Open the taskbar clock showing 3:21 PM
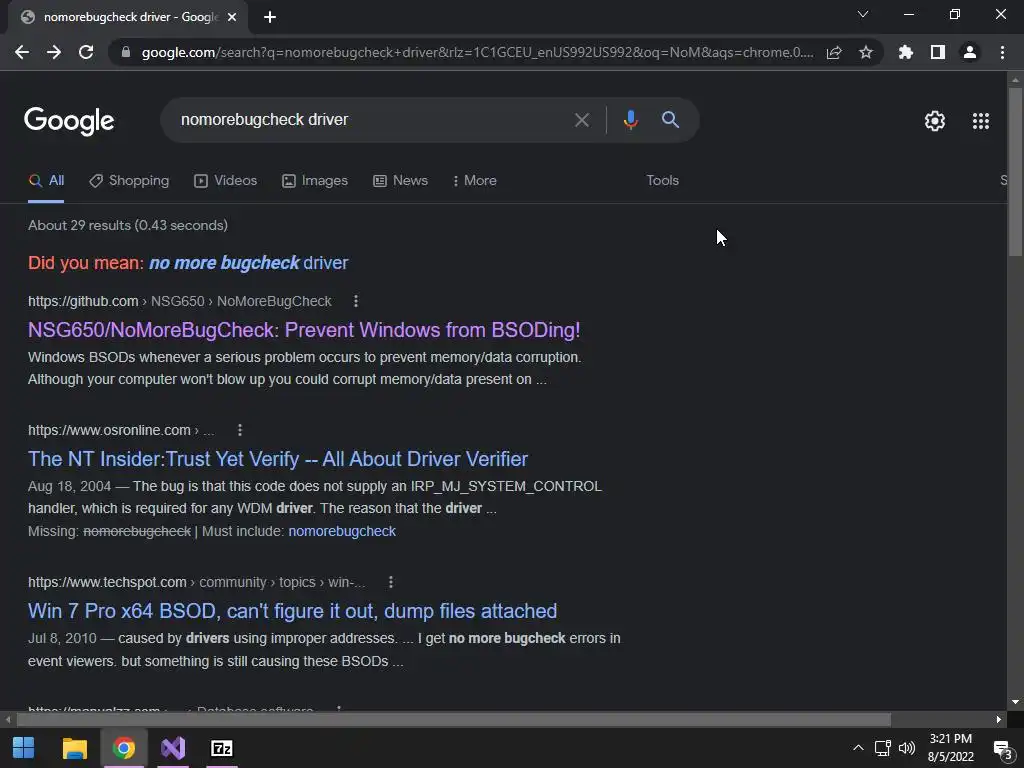The width and height of the screenshot is (1024, 768). 951,748
